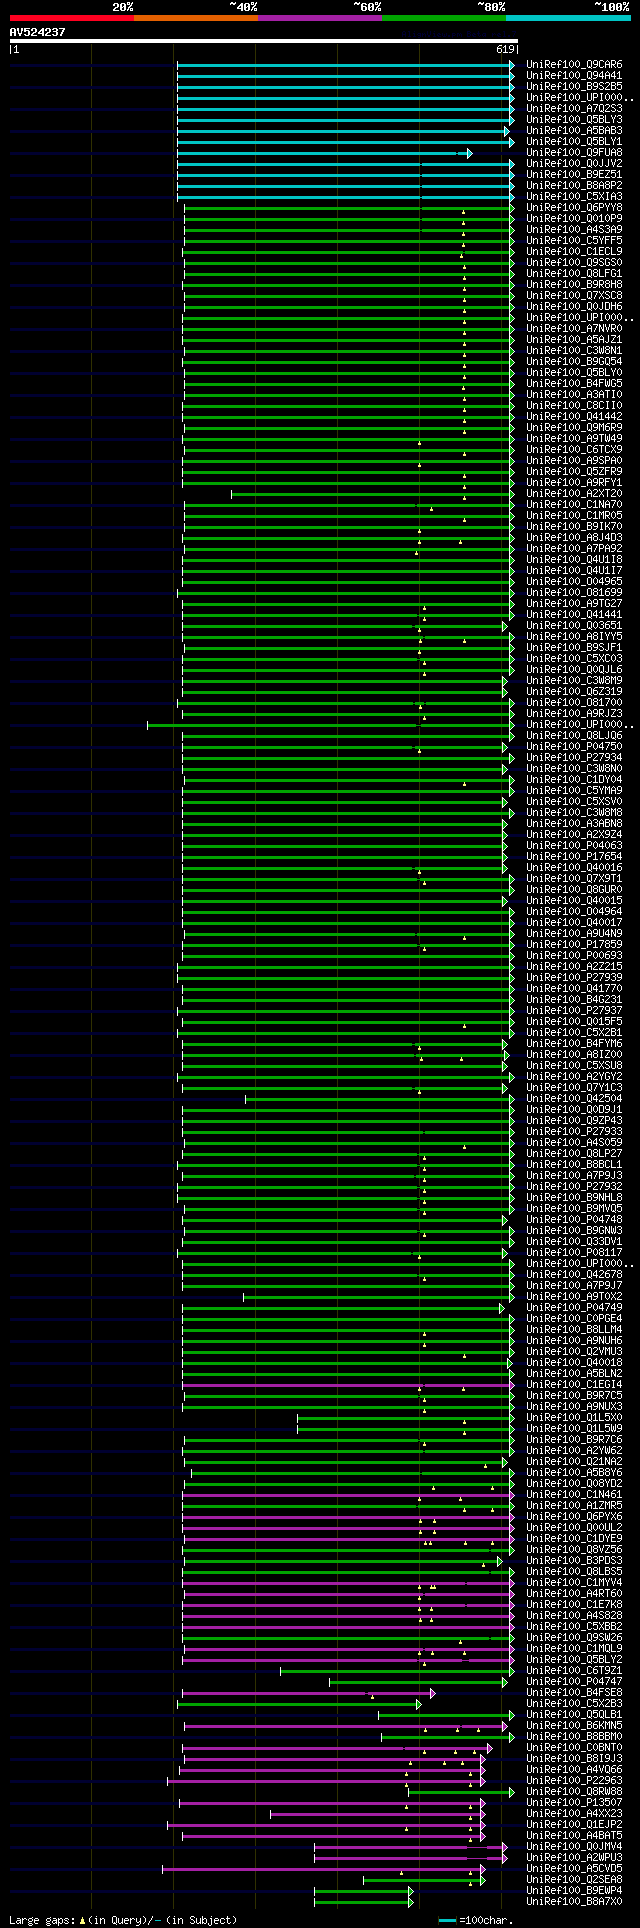This screenshot has width=640, height=1928.
Task: Click the purple ~60% identity legend bar
Action: point(320,18)
